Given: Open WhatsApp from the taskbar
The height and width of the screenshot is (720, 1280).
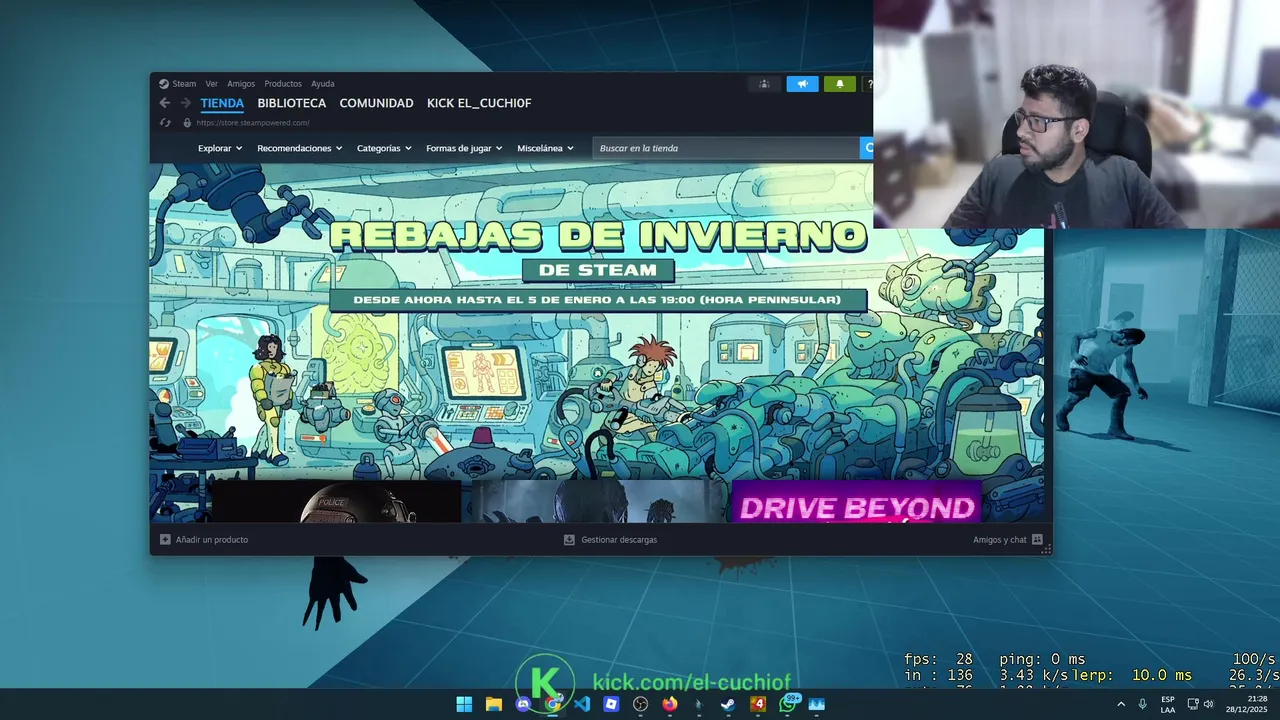Looking at the screenshot, I should click(x=788, y=704).
